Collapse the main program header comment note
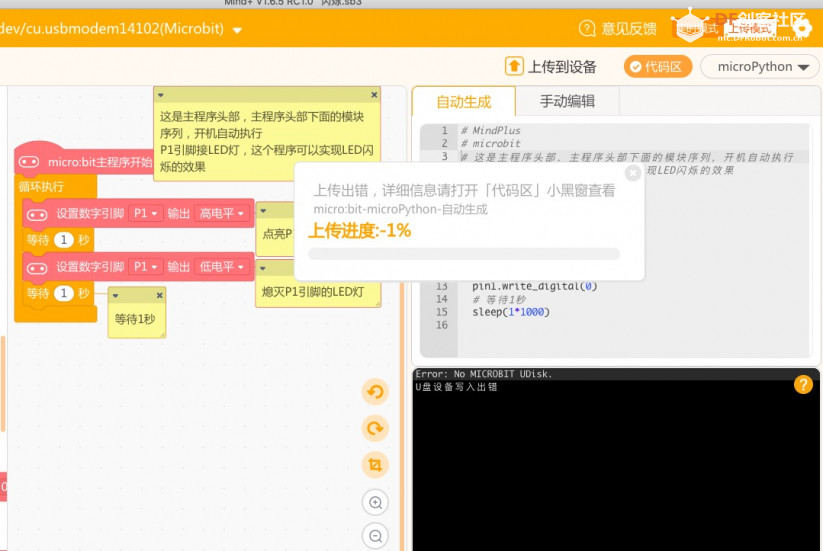The width and height of the screenshot is (823, 551). click(x=161, y=95)
